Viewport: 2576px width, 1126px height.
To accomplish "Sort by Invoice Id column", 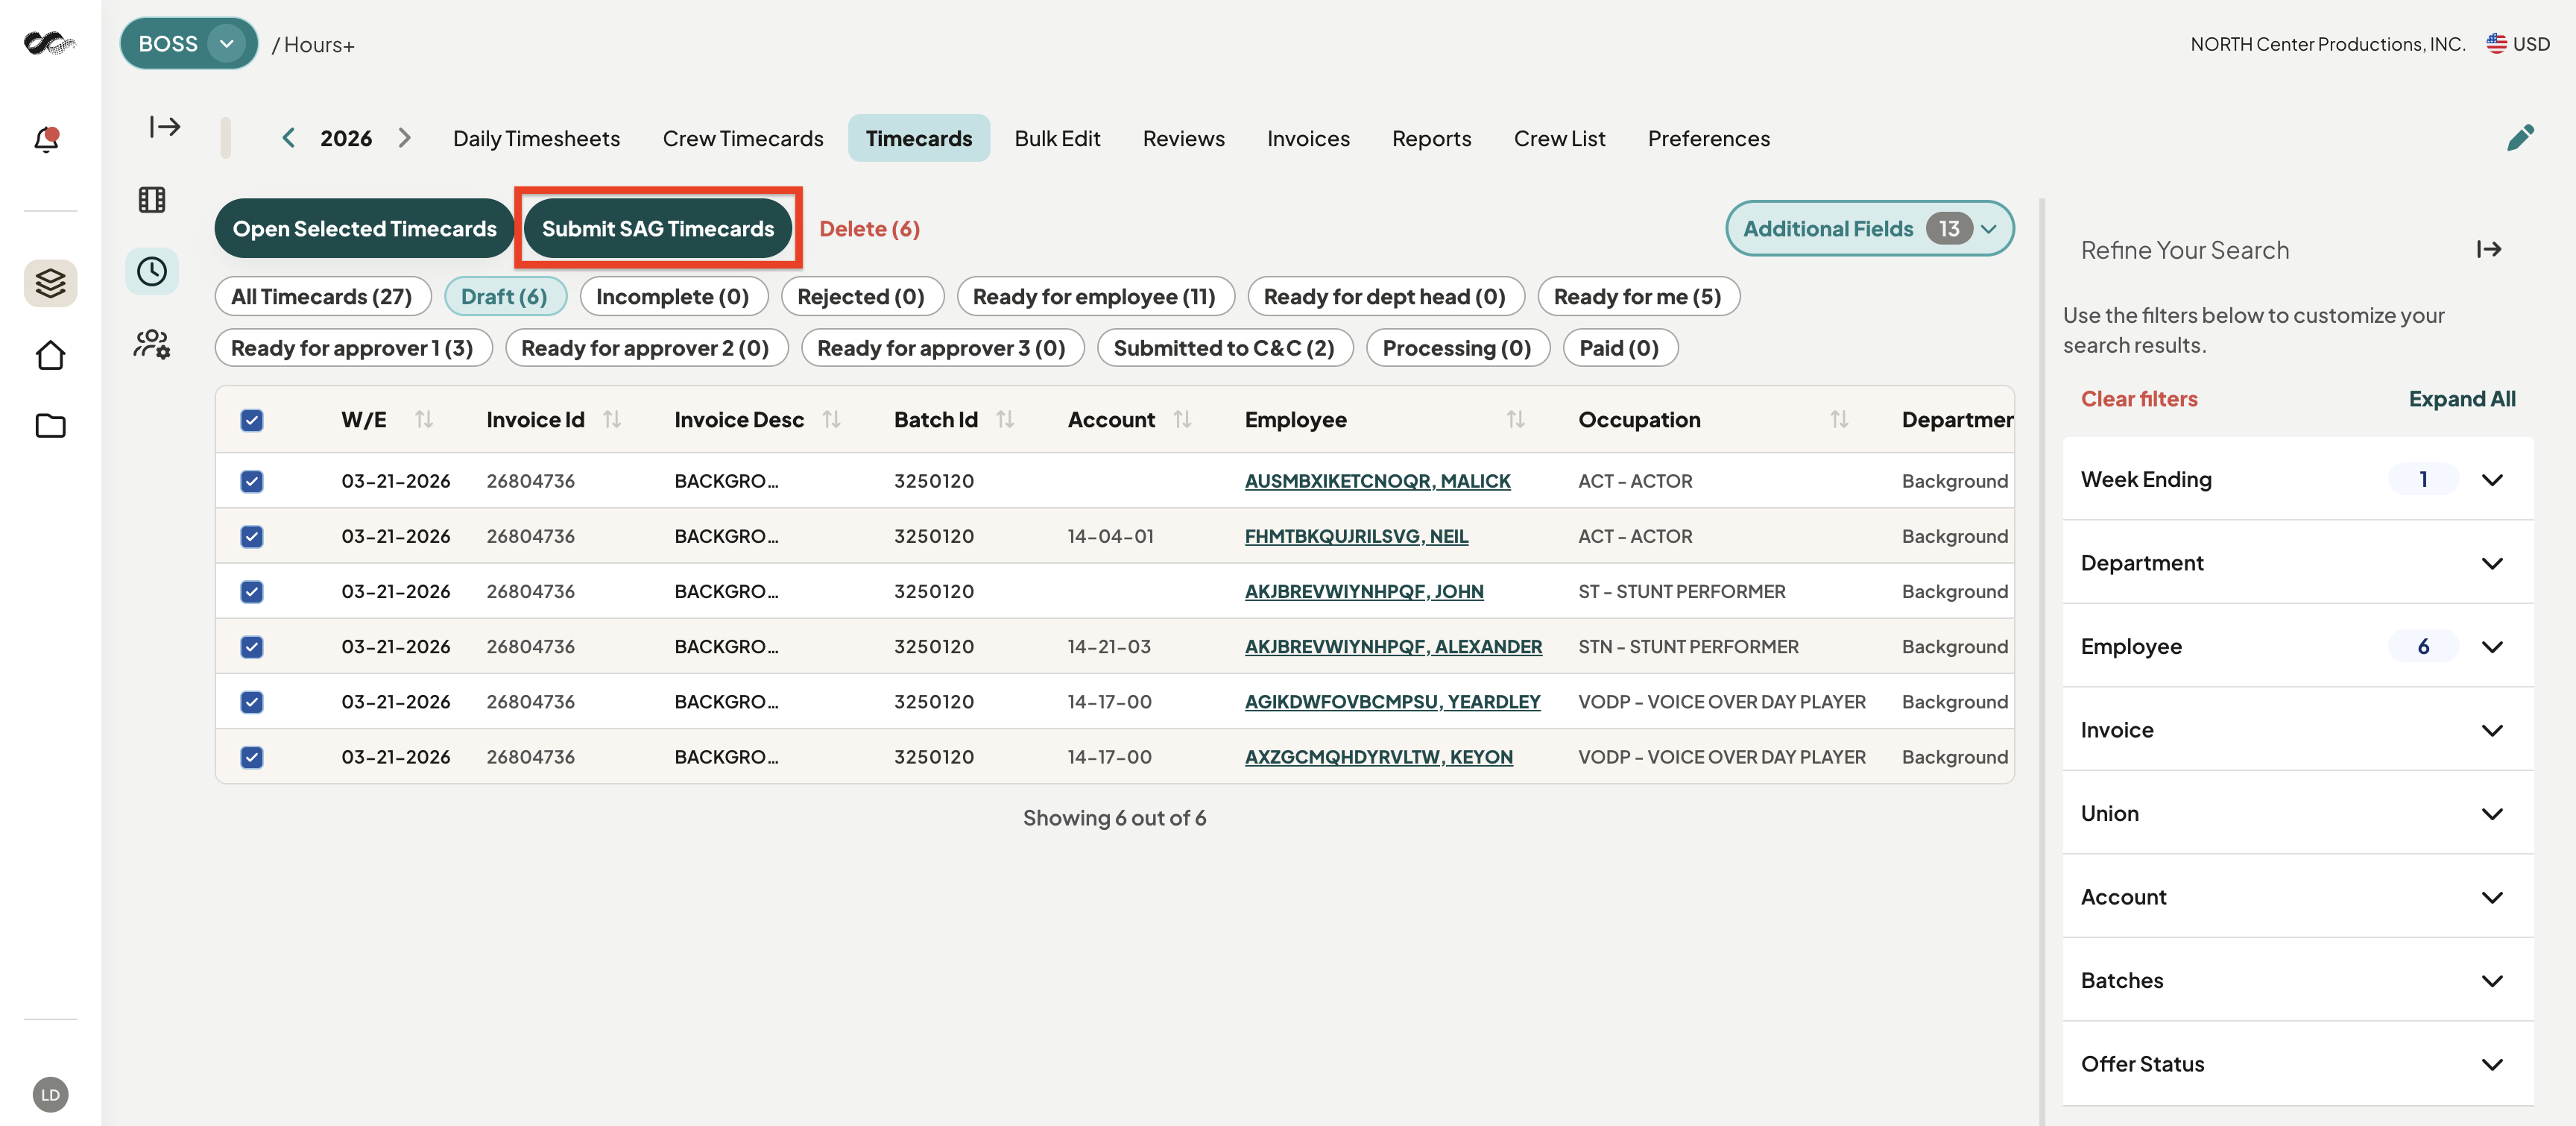I will [x=612, y=419].
